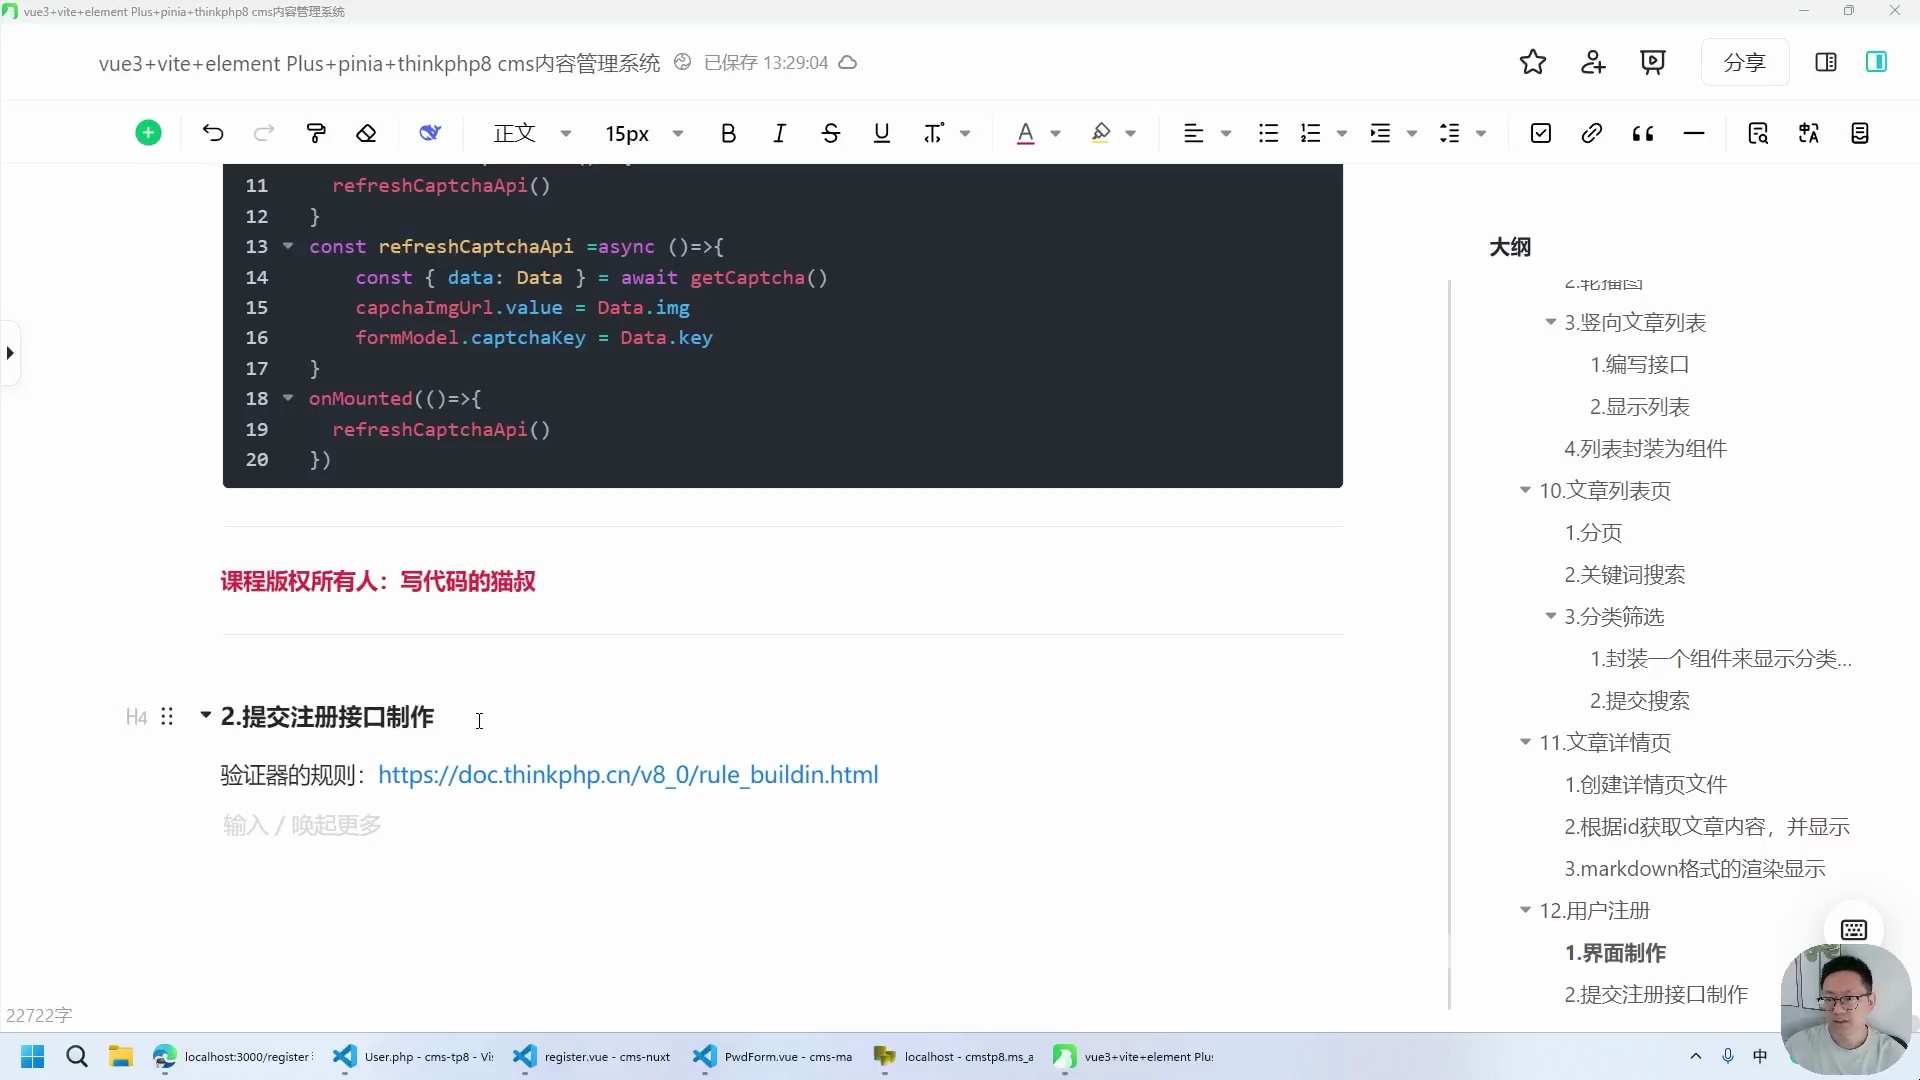Image resolution: width=1920 pixels, height=1080 pixels.
Task: Click the keyboard icon above webcam
Action: [x=1854, y=930]
